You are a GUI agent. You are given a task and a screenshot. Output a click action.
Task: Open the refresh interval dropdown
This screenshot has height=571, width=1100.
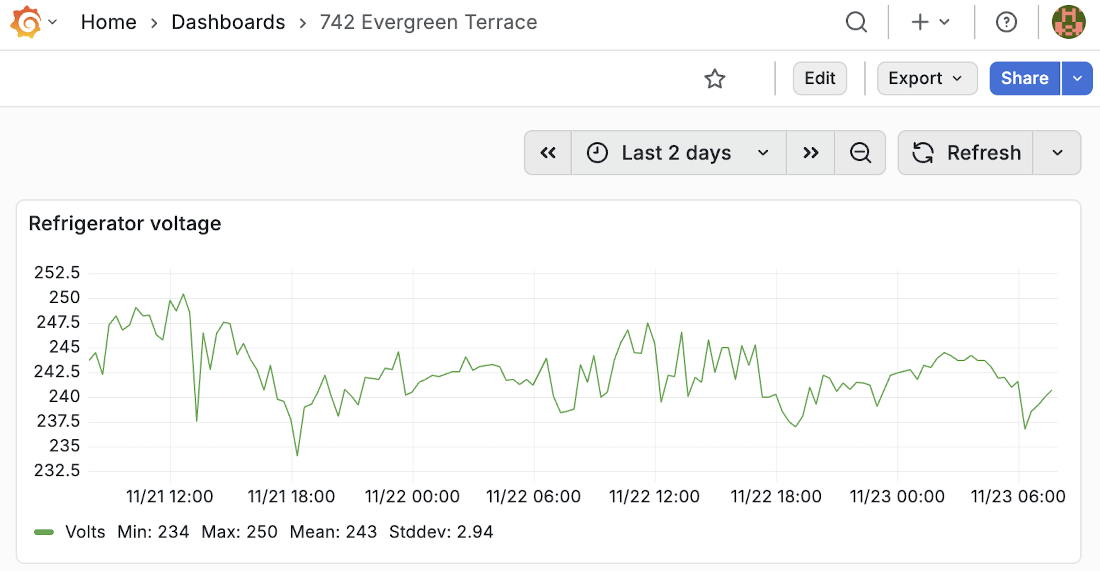pyautogui.click(x=1057, y=153)
